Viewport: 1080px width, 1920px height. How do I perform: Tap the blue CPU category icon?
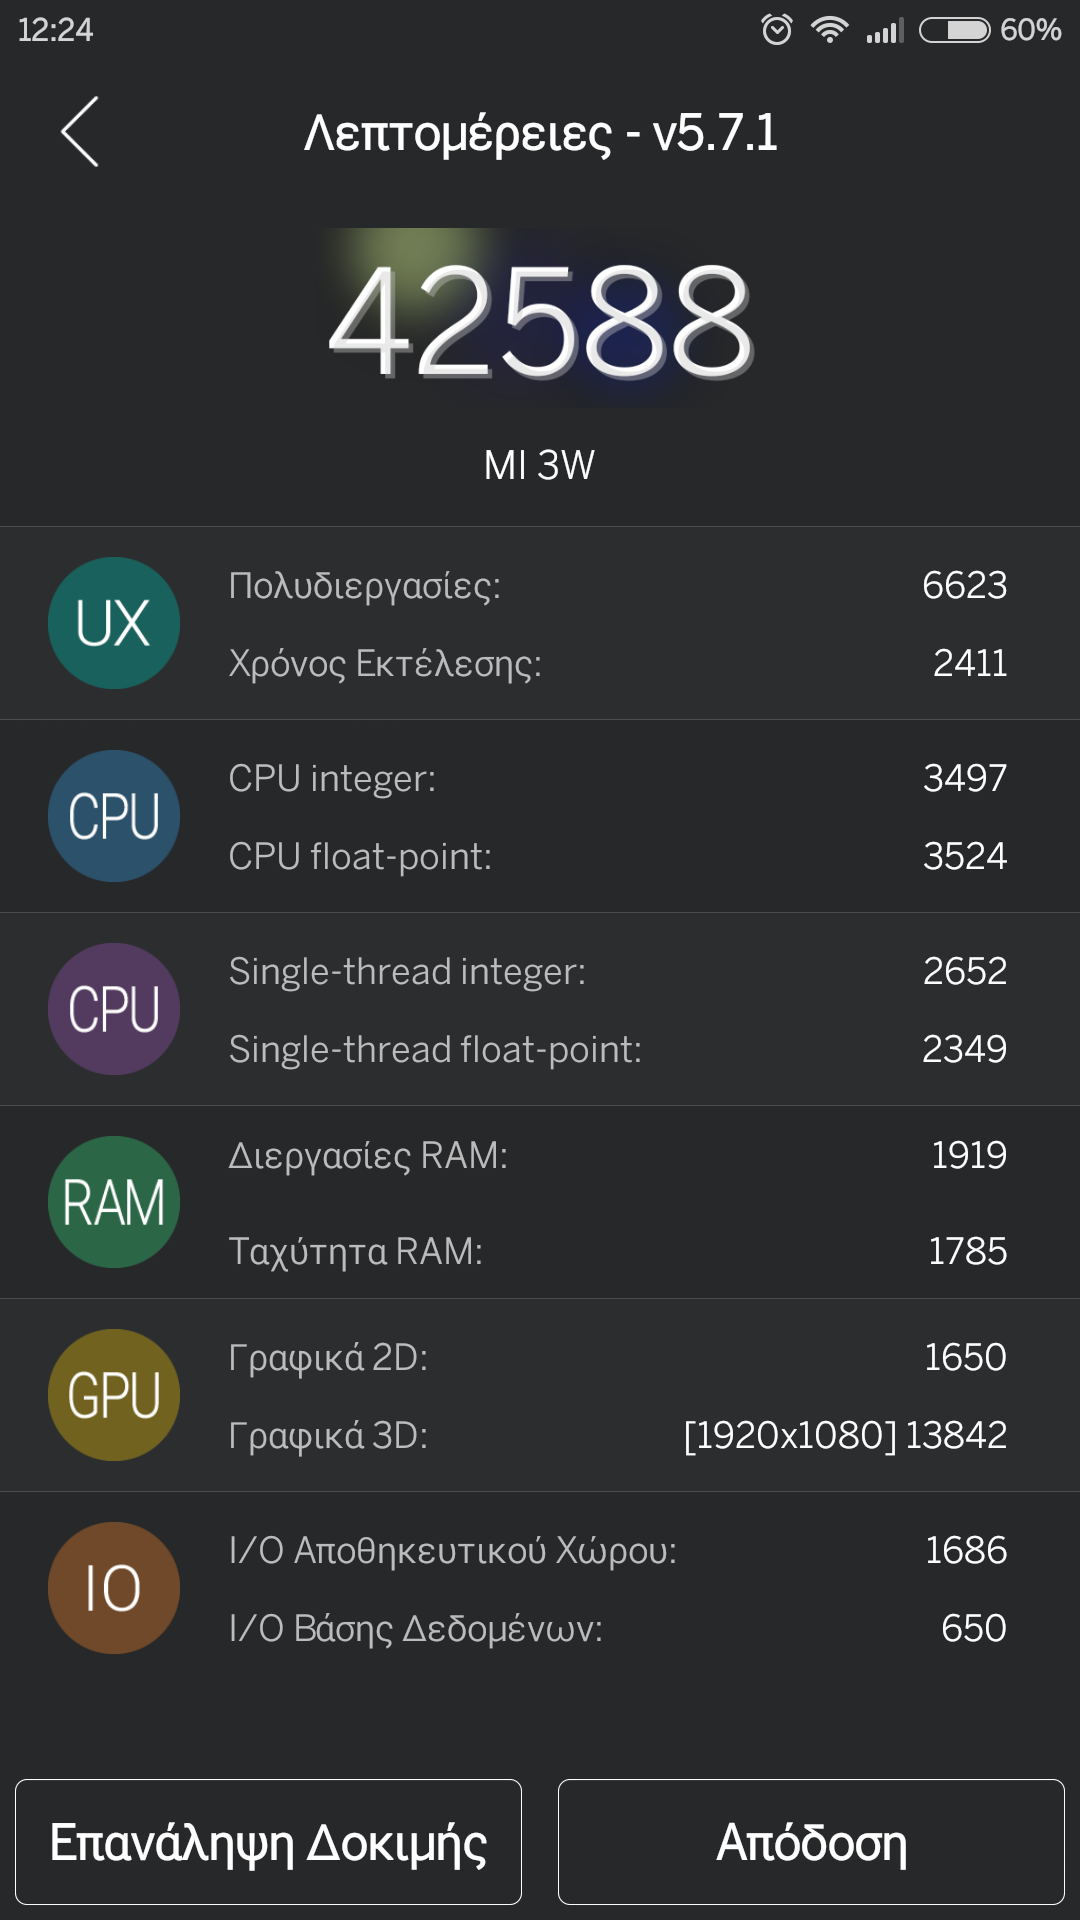(114, 816)
